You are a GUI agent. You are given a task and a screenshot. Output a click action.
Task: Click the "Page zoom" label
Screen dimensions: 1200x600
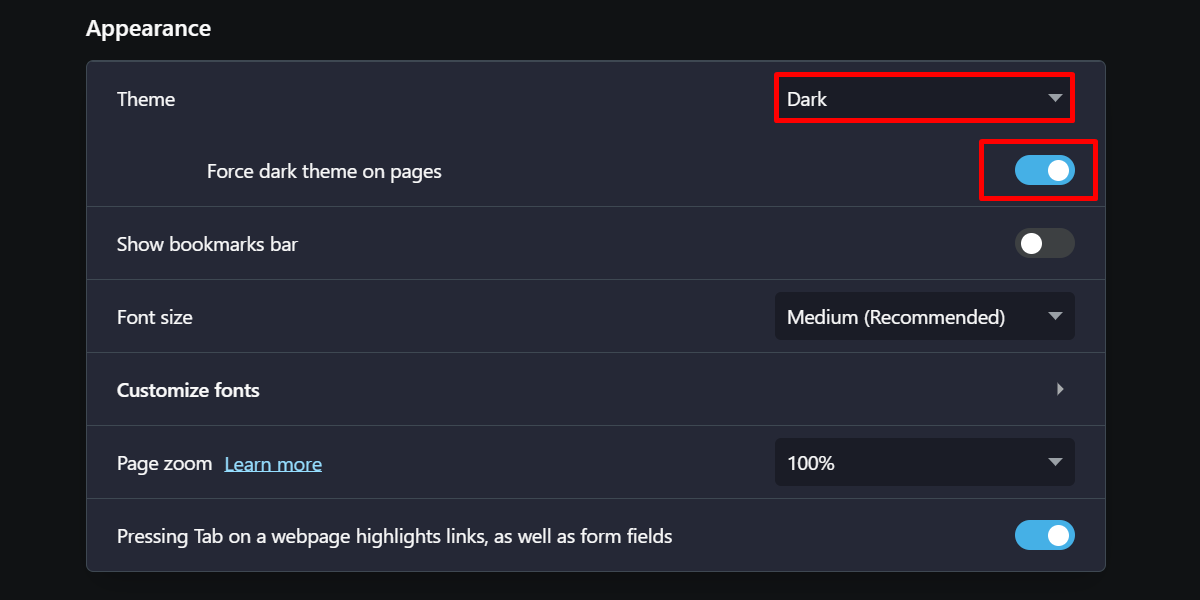(x=163, y=463)
